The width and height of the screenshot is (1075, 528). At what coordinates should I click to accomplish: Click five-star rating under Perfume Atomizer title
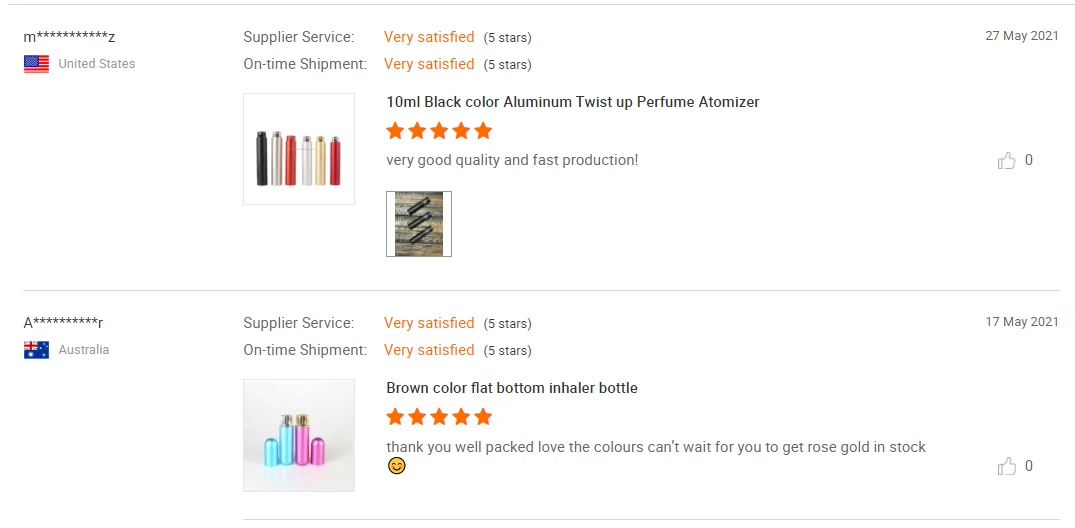[439, 131]
